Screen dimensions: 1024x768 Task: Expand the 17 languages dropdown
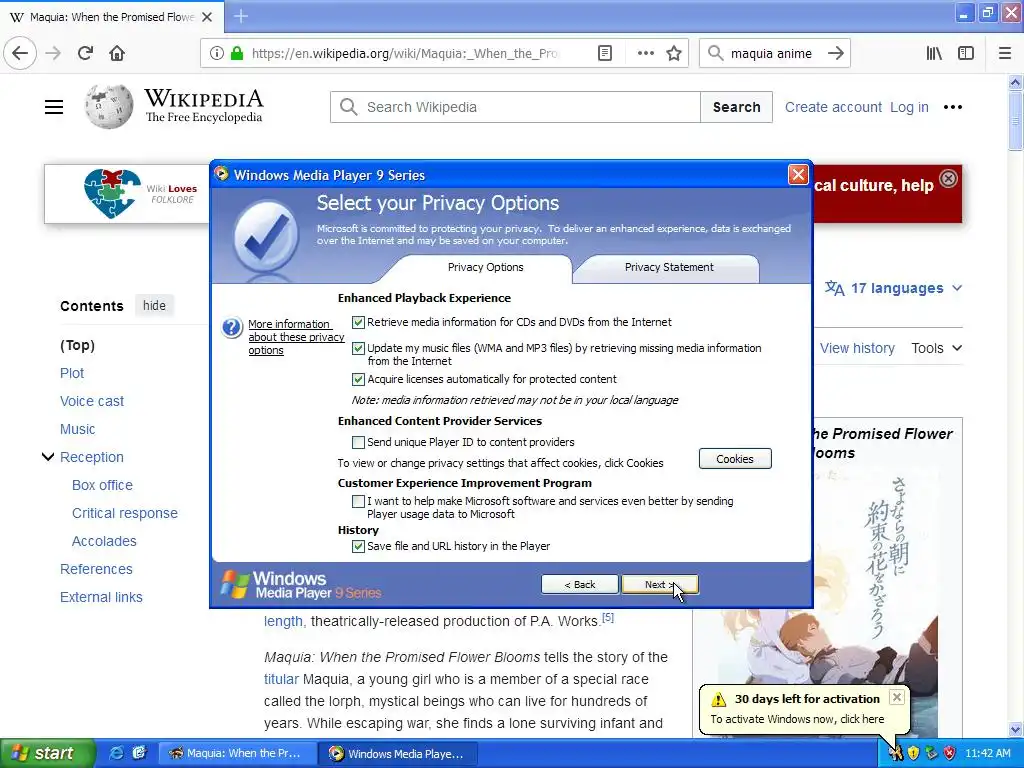(x=893, y=288)
